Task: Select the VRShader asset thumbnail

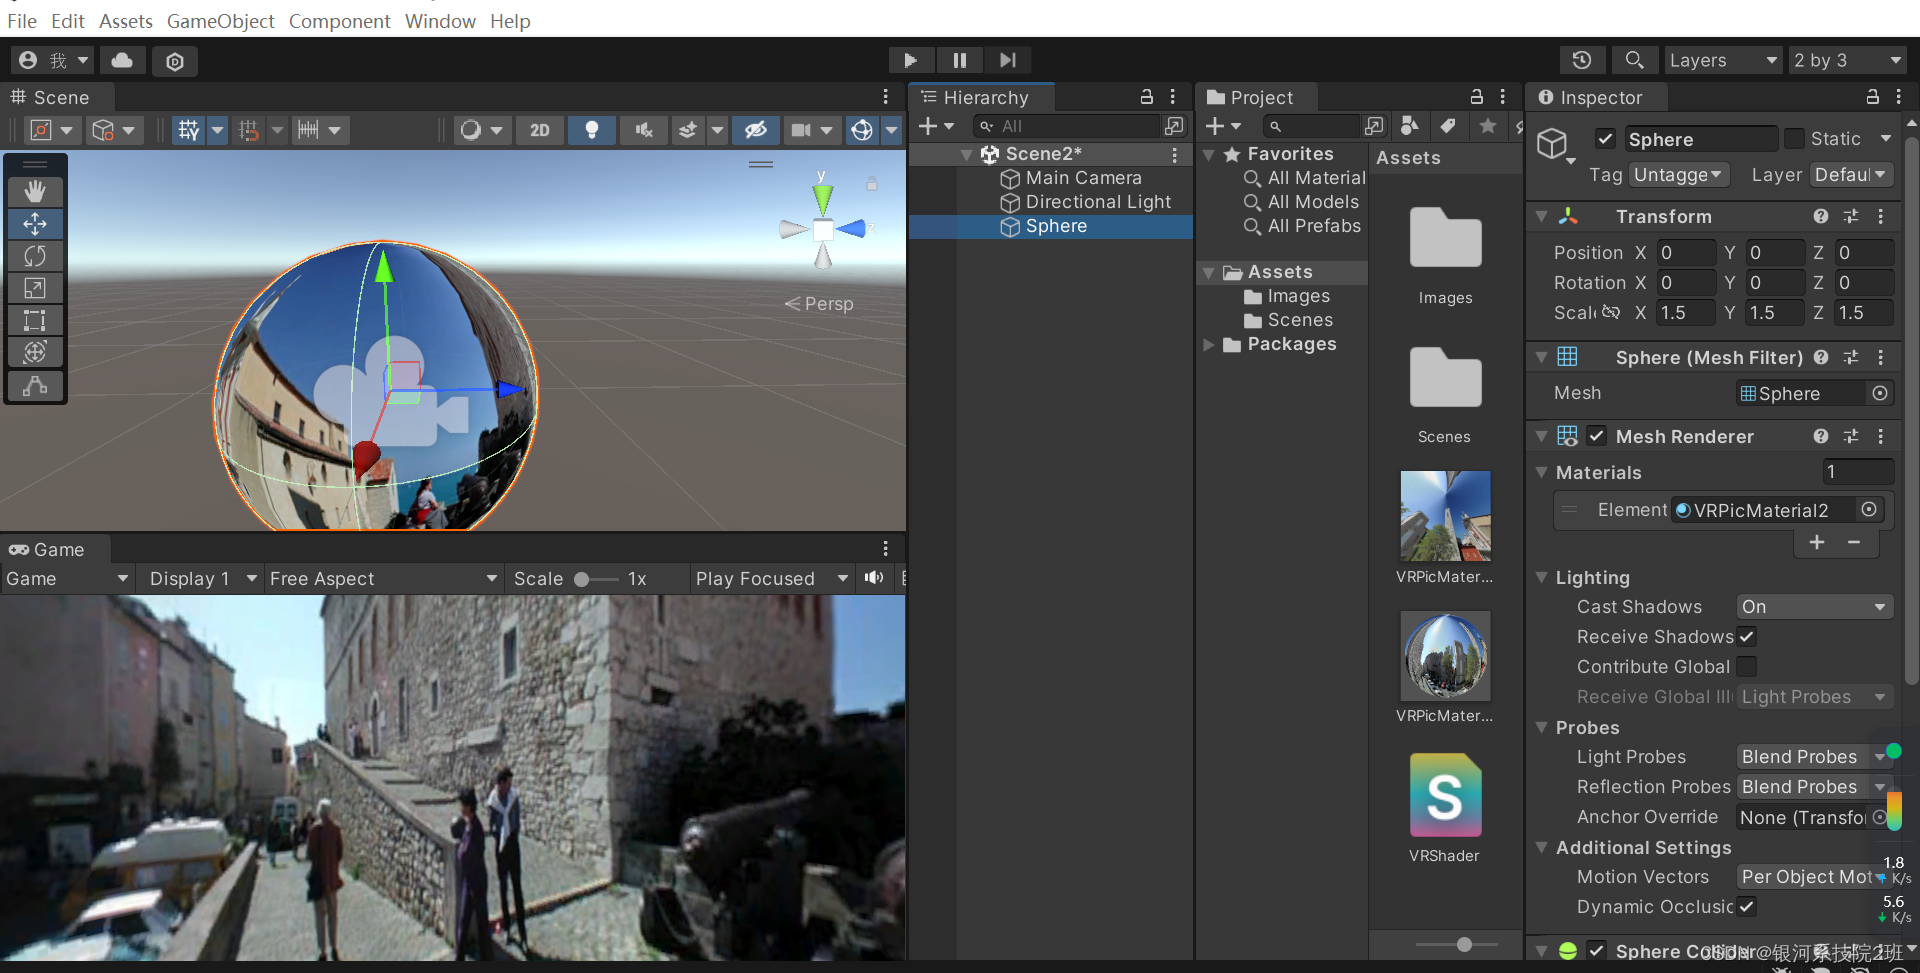Action: (x=1444, y=793)
